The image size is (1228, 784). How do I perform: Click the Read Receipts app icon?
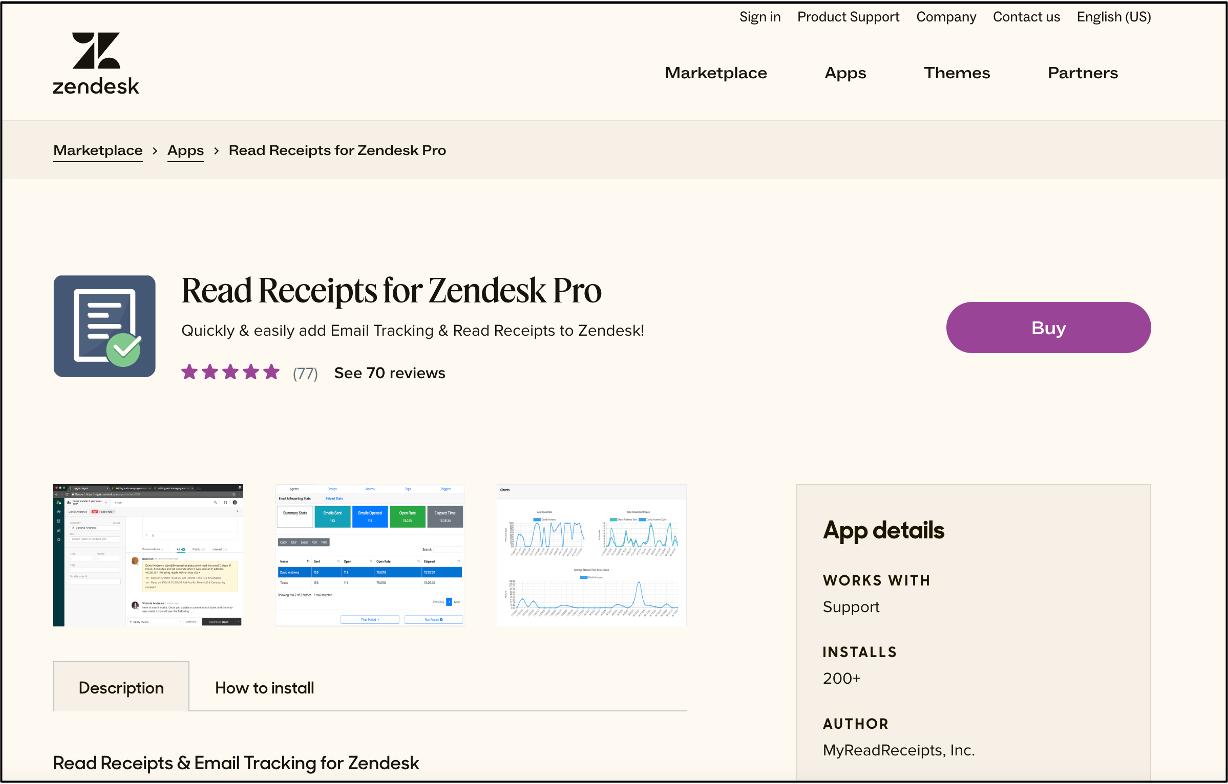(x=104, y=326)
